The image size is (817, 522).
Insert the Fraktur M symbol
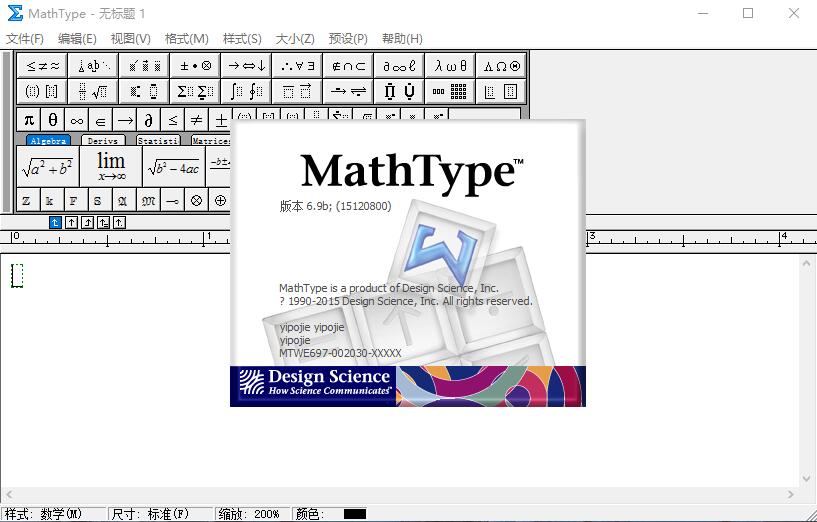pyautogui.click(x=148, y=200)
